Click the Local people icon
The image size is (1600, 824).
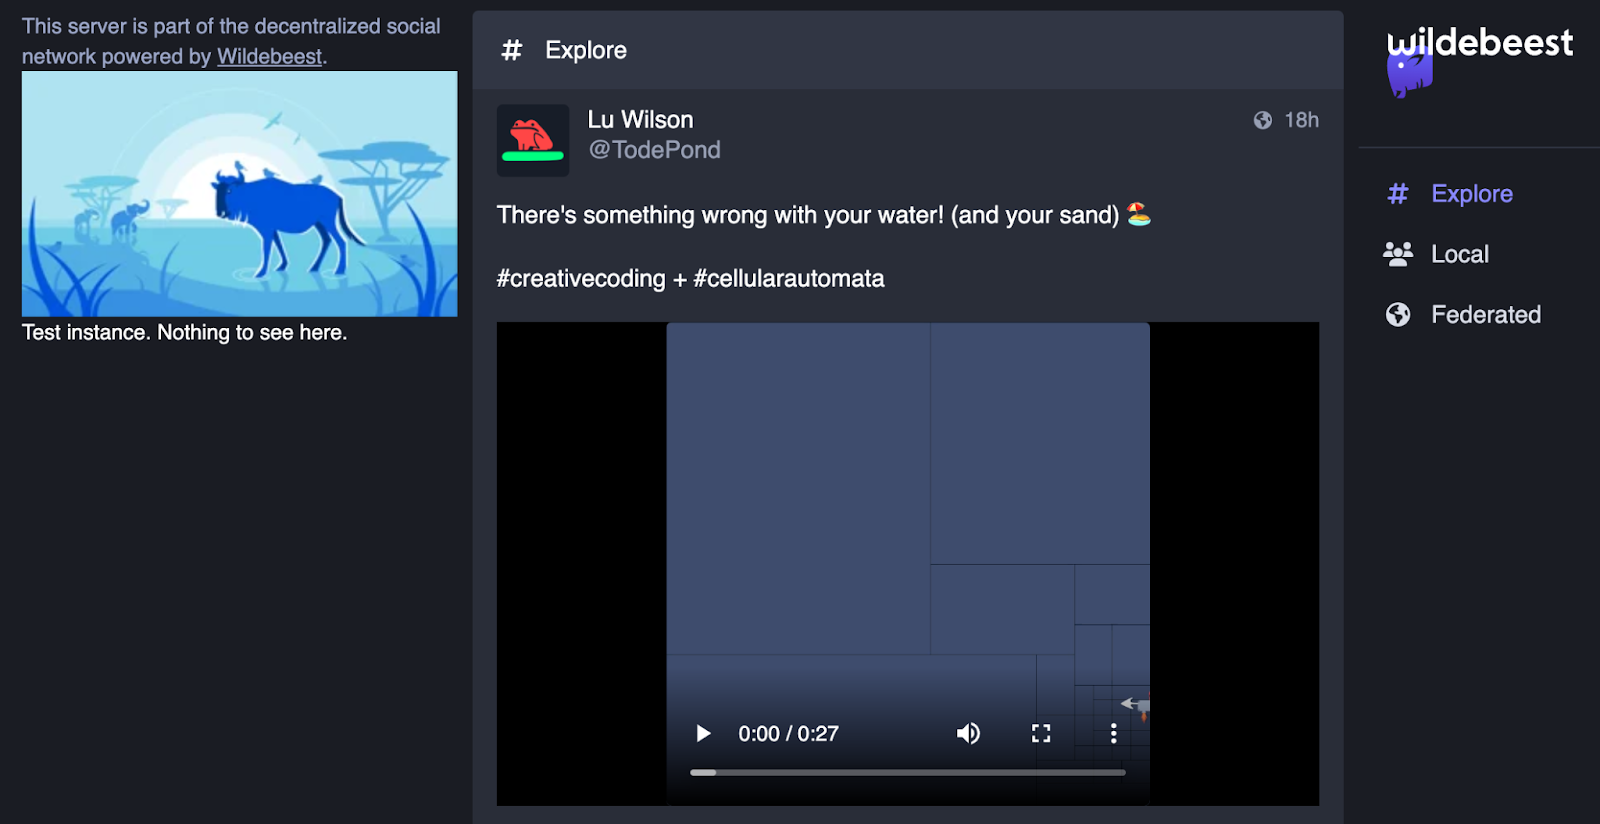pos(1398,254)
